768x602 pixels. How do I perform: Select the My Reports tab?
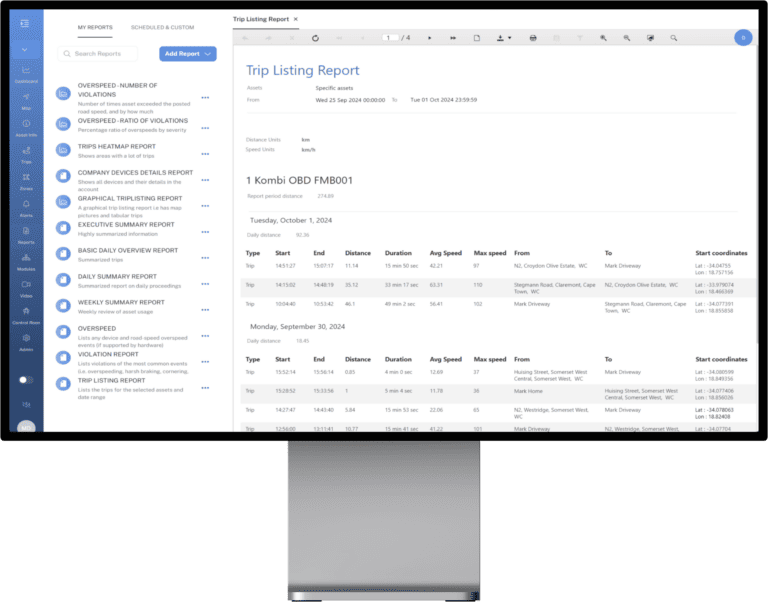tap(95, 28)
